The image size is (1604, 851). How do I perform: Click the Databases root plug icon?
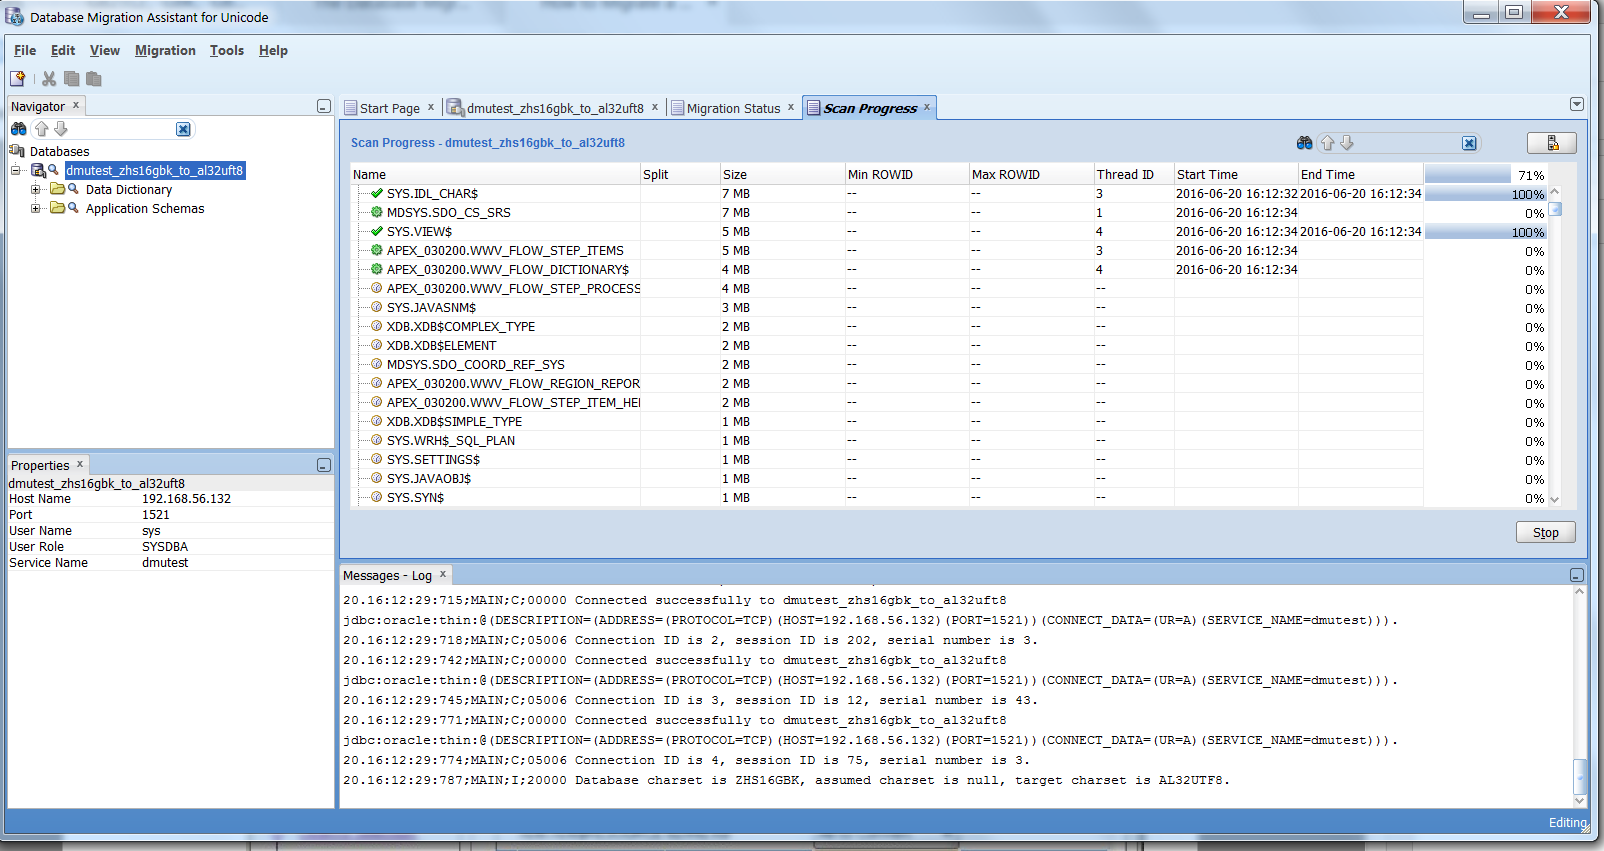click(17, 151)
